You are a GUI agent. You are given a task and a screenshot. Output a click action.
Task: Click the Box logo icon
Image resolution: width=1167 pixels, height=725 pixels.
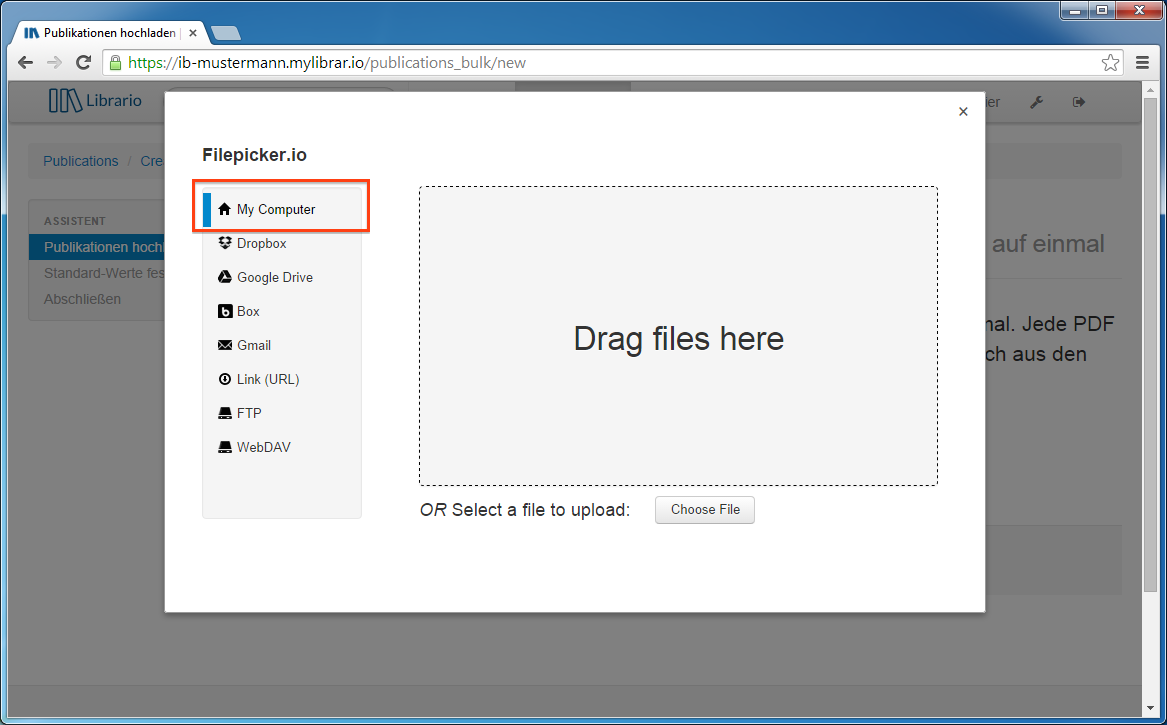[225, 311]
